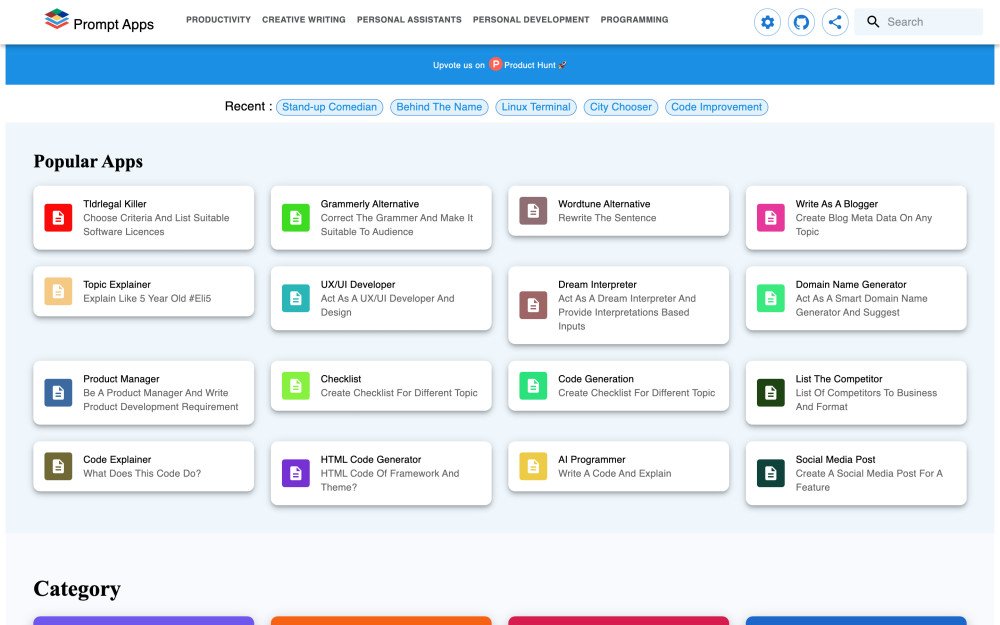Click the red Tldrlegal Killer document icon
Viewport: 1000px width, 625px height.
58,217
